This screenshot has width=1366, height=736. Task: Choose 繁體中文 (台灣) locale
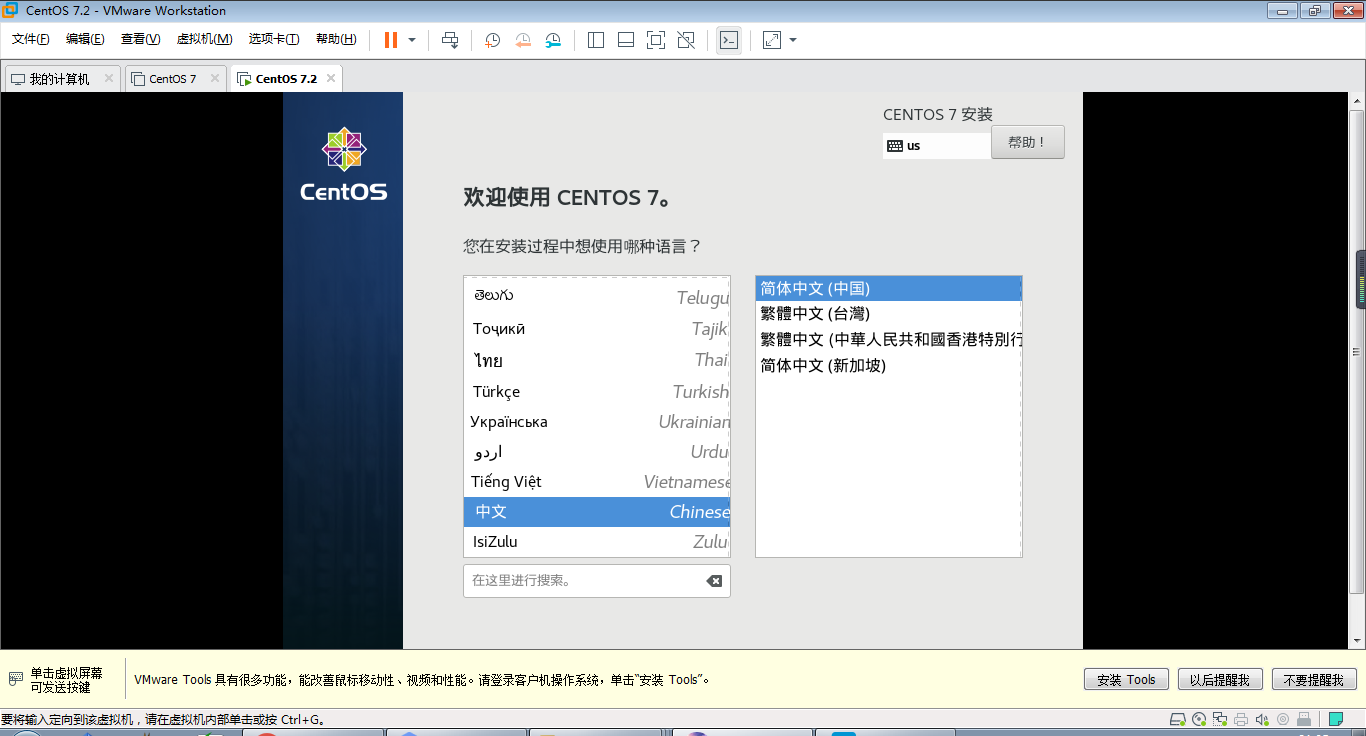click(888, 314)
